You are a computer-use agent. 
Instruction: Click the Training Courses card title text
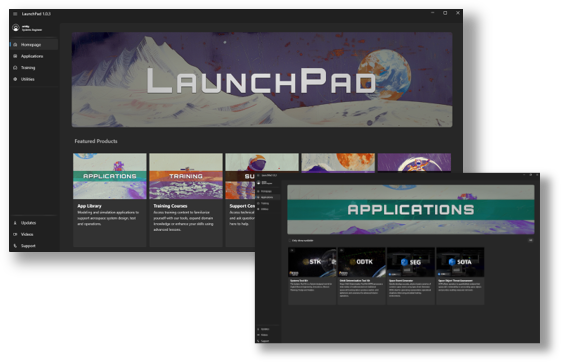coord(170,206)
